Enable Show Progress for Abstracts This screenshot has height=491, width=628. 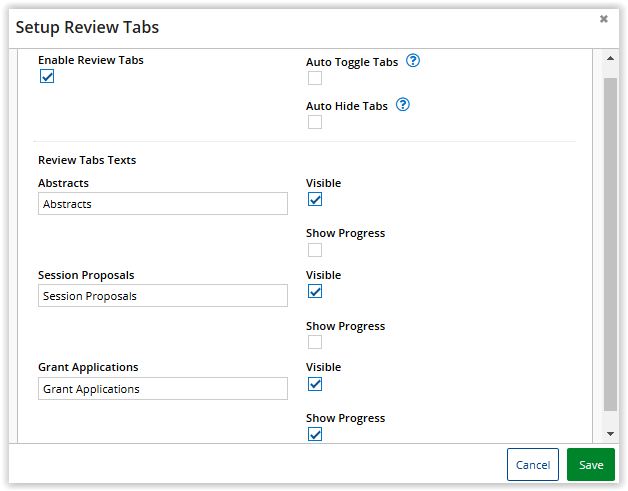(x=315, y=250)
